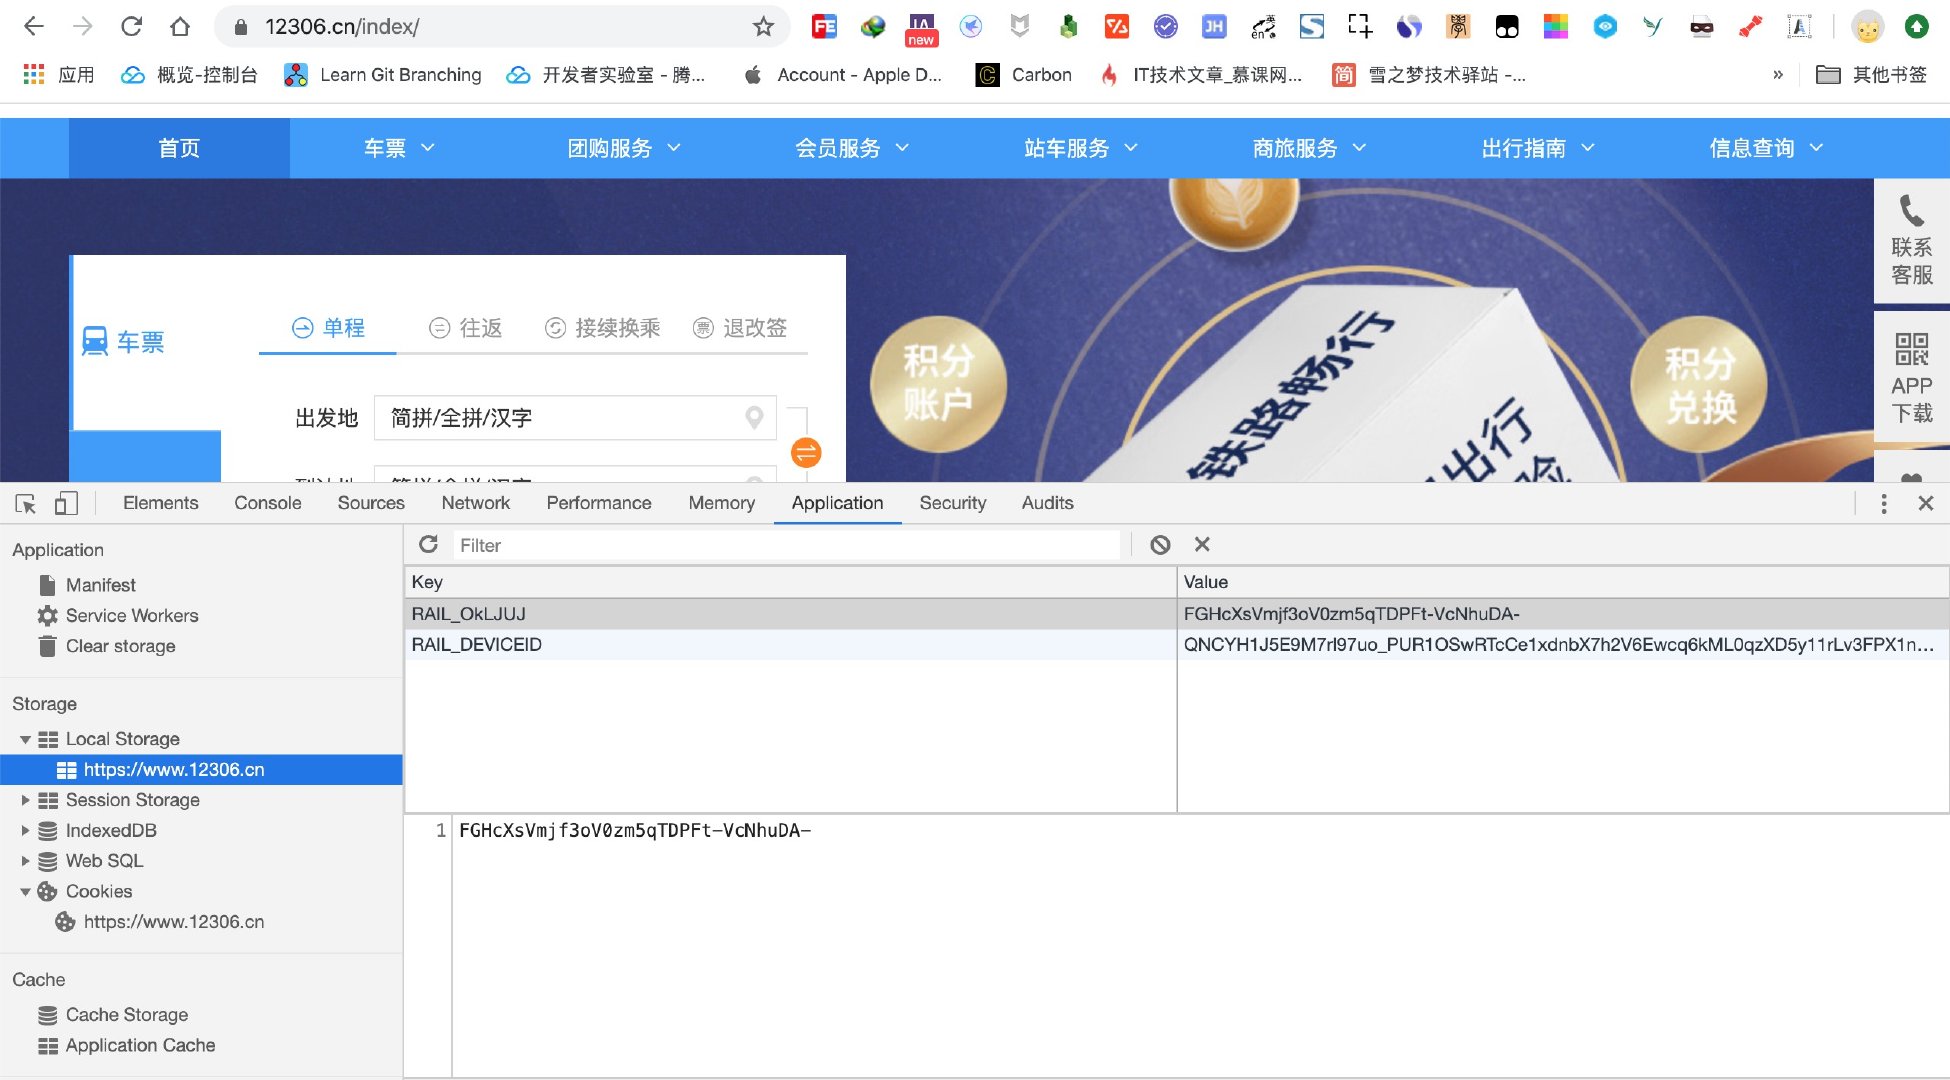Collapse the Local Storage tree
The width and height of the screenshot is (1950, 1080).
pos(25,739)
